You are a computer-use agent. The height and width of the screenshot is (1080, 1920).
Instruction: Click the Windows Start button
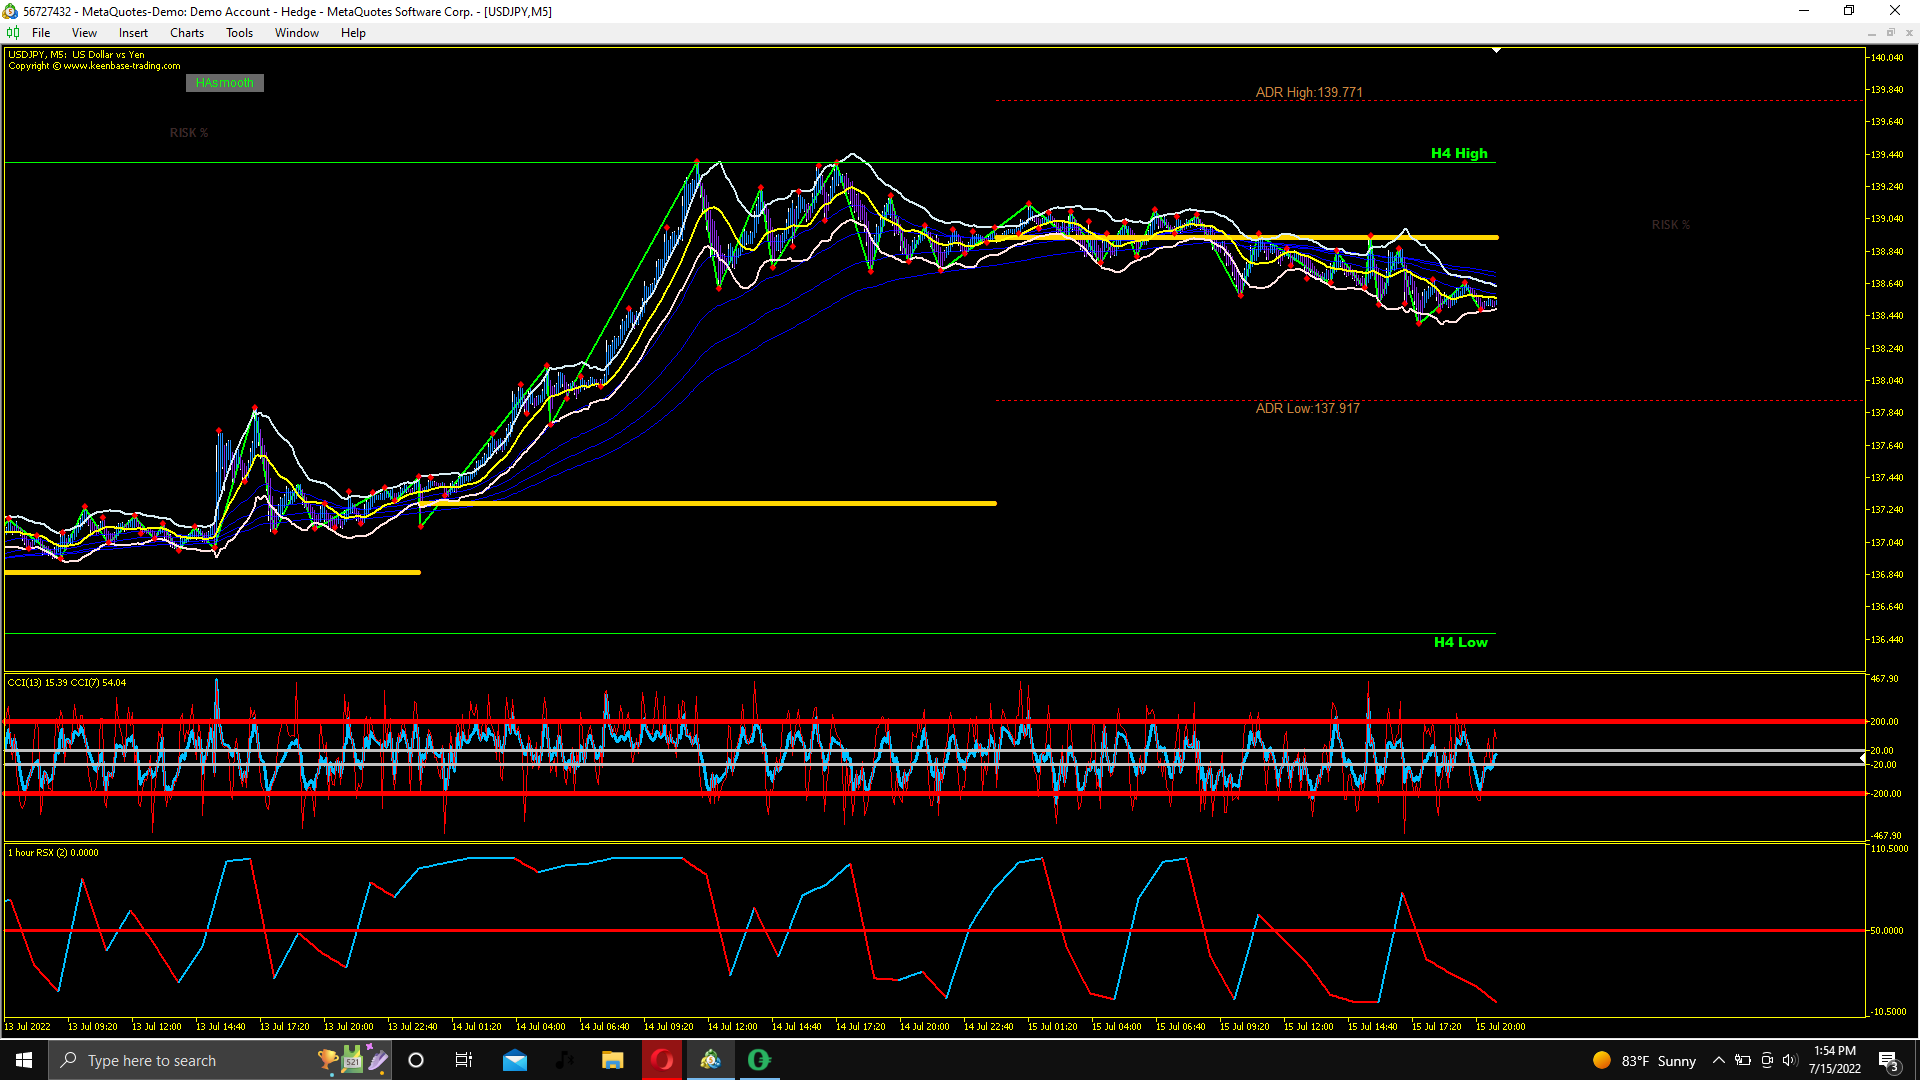coord(24,1060)
